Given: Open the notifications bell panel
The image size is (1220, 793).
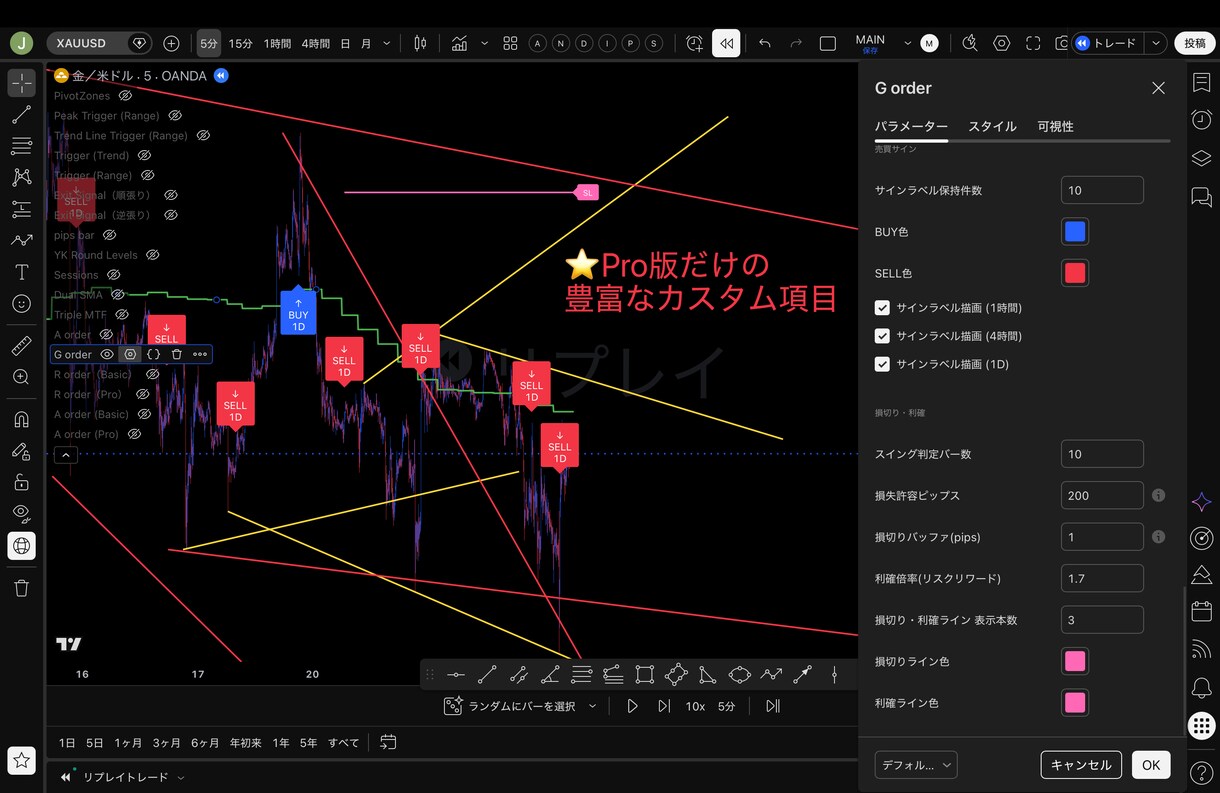Looking at the screenshot, I should pyautogui.click(x=1202, y=688).
